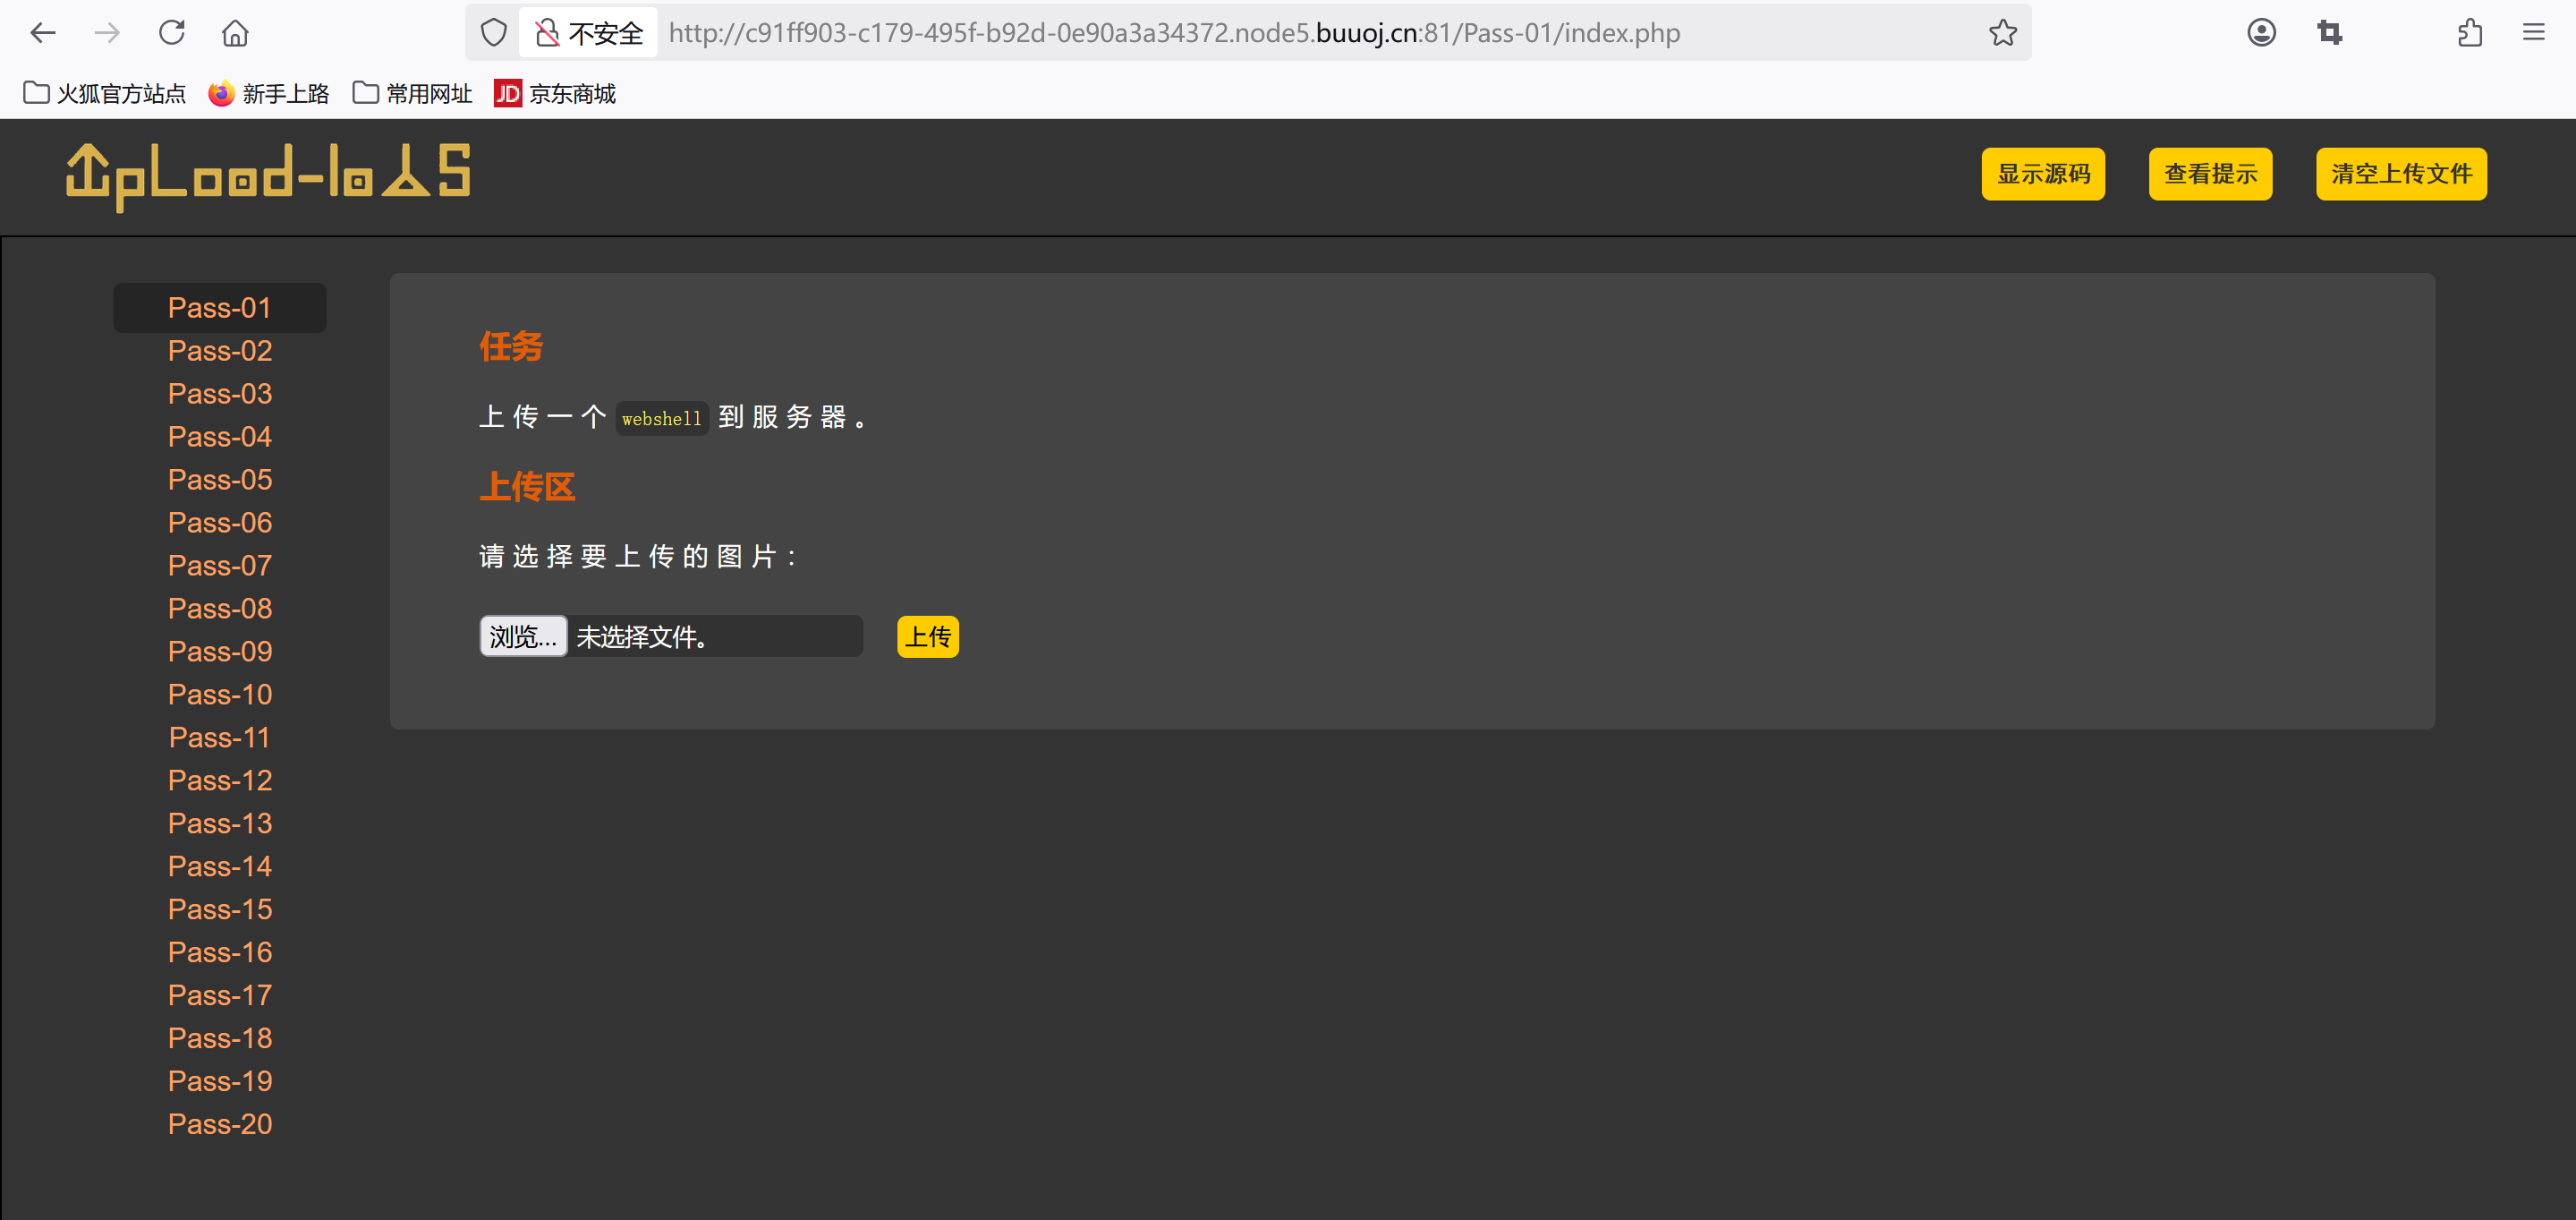Viewport: 2576px width, 1220px height.
Task: Open the 火狐官方站点 bookmark folder
Action: tap(105, 94)
